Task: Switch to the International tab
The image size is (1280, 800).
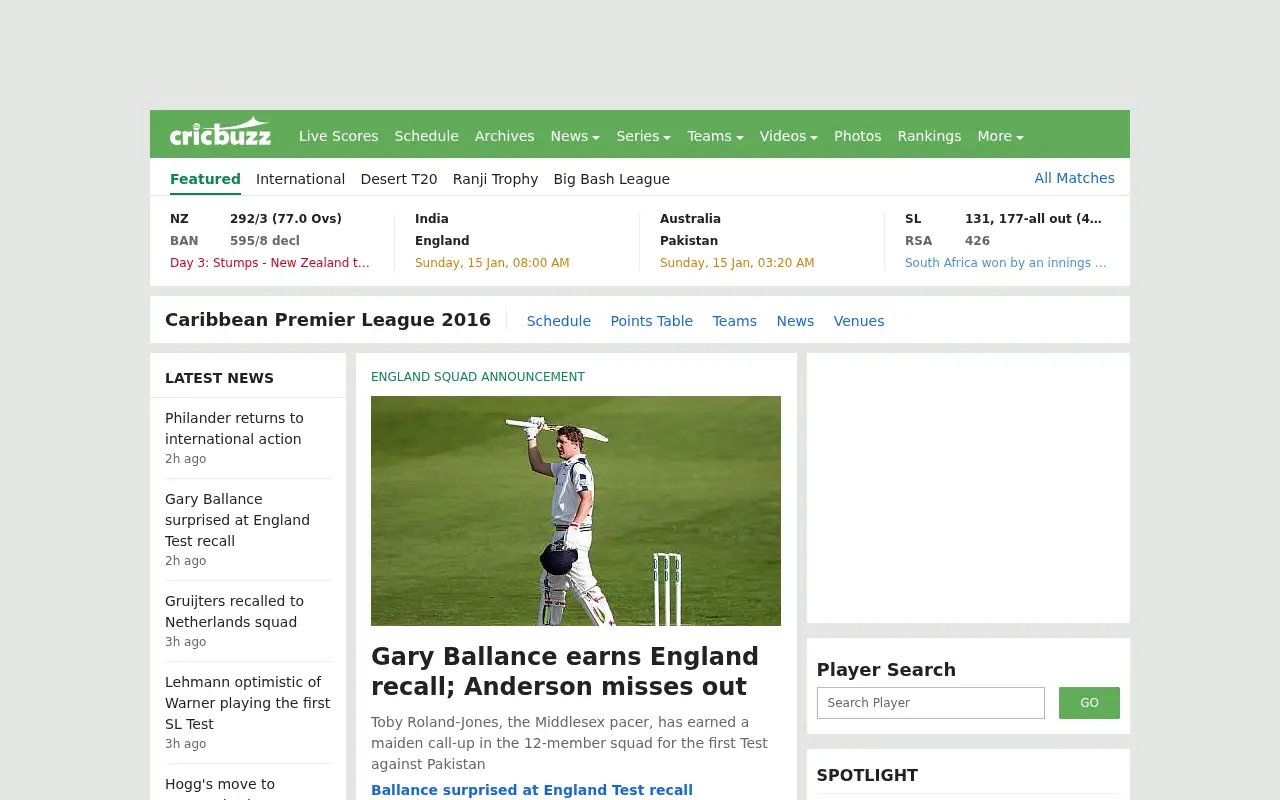Action: coord(300,179)
